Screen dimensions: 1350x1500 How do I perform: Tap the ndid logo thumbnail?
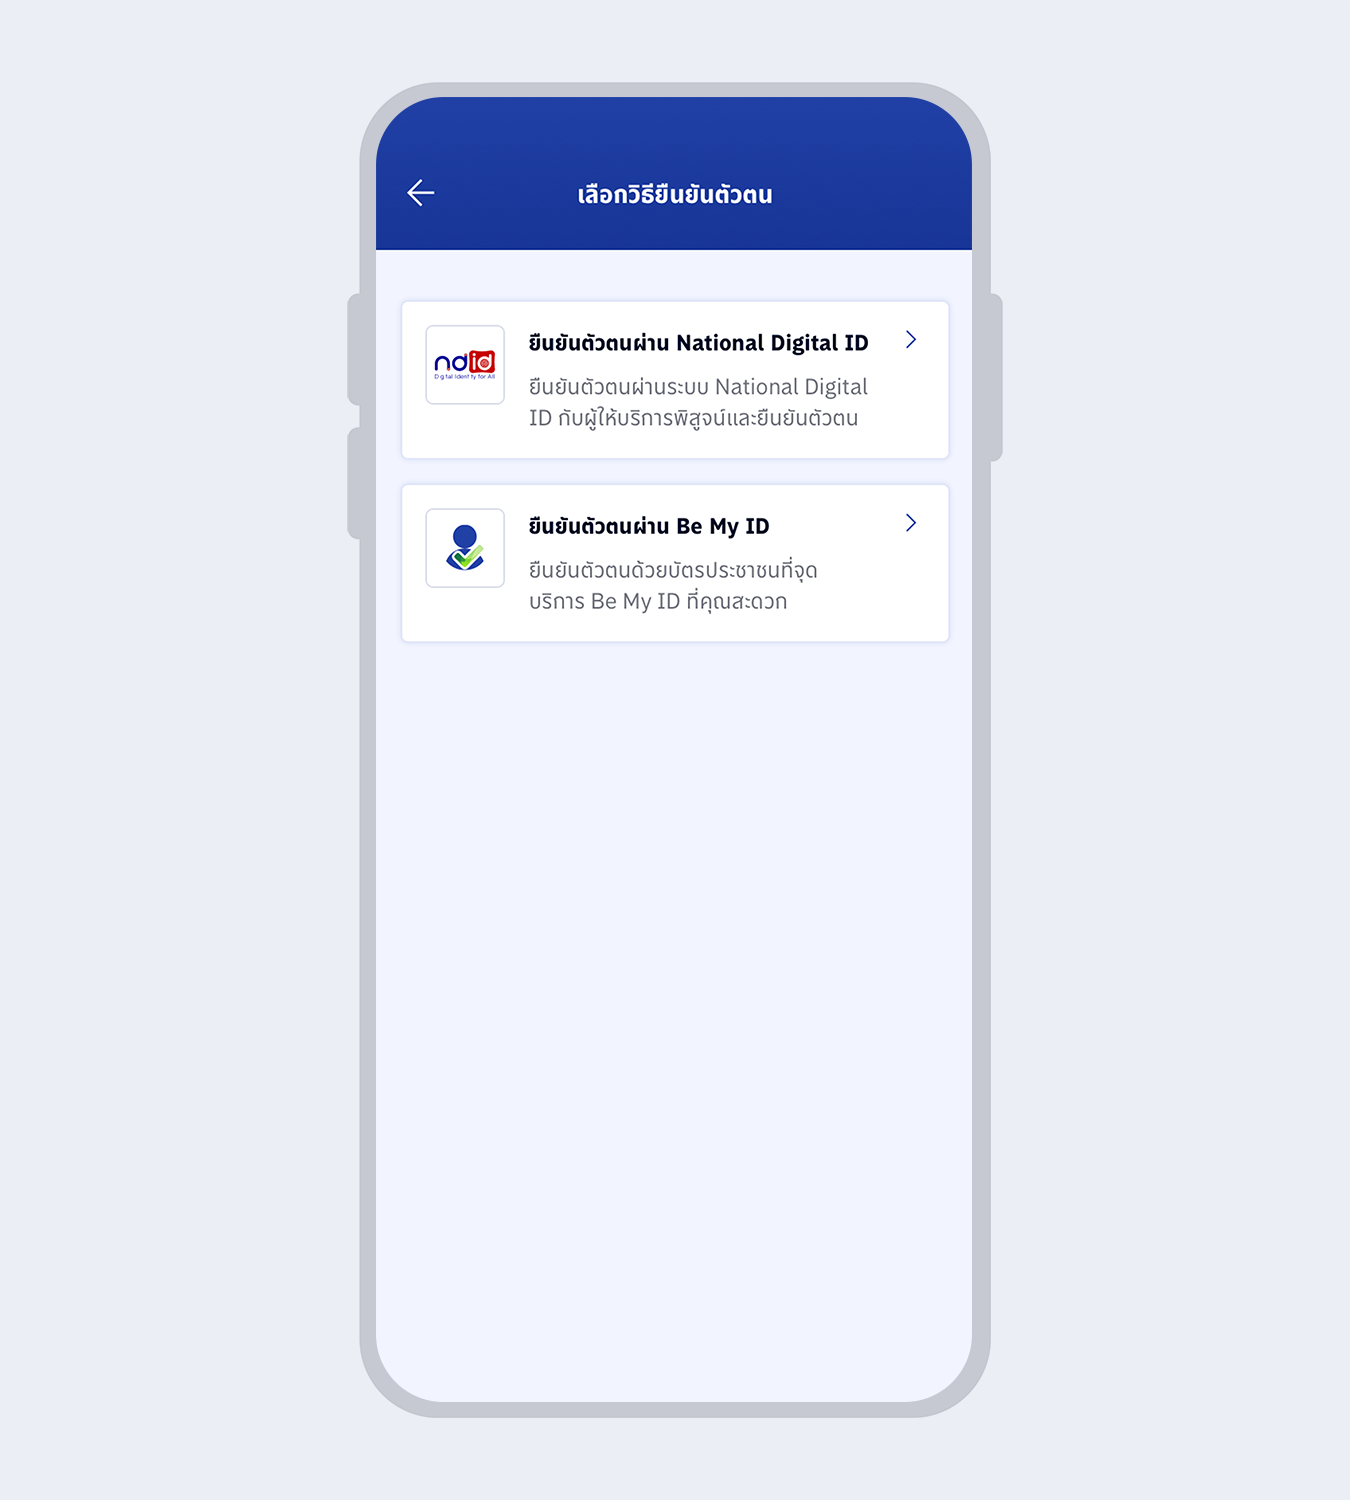[x=465, y=365]
